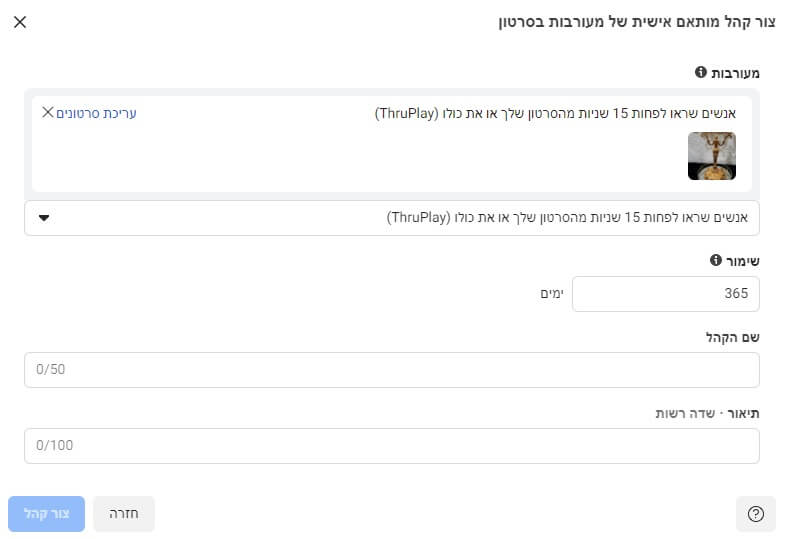
Task: Open help with the question mark icon
Action: click(x=755, y=514)
